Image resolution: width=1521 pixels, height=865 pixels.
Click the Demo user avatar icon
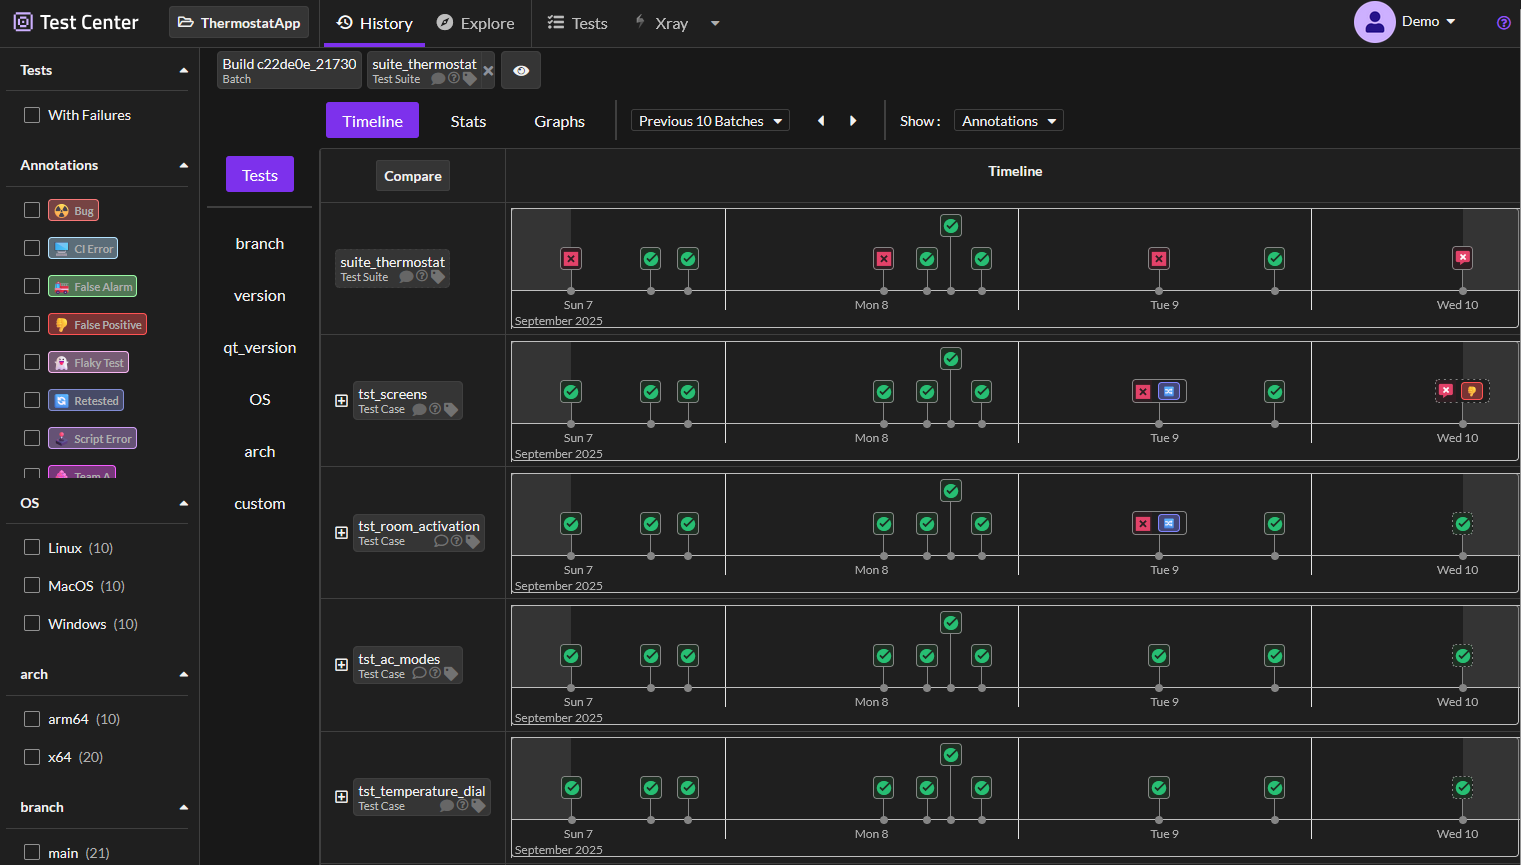pos(1374,22)
